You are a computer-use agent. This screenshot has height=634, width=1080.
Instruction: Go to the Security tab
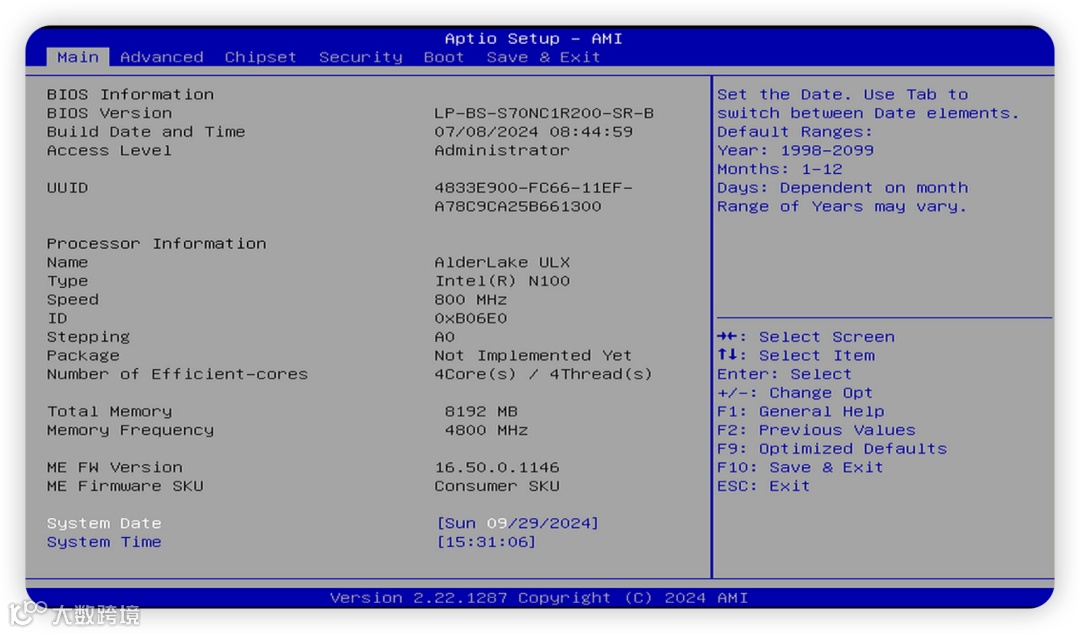[361, 57]
